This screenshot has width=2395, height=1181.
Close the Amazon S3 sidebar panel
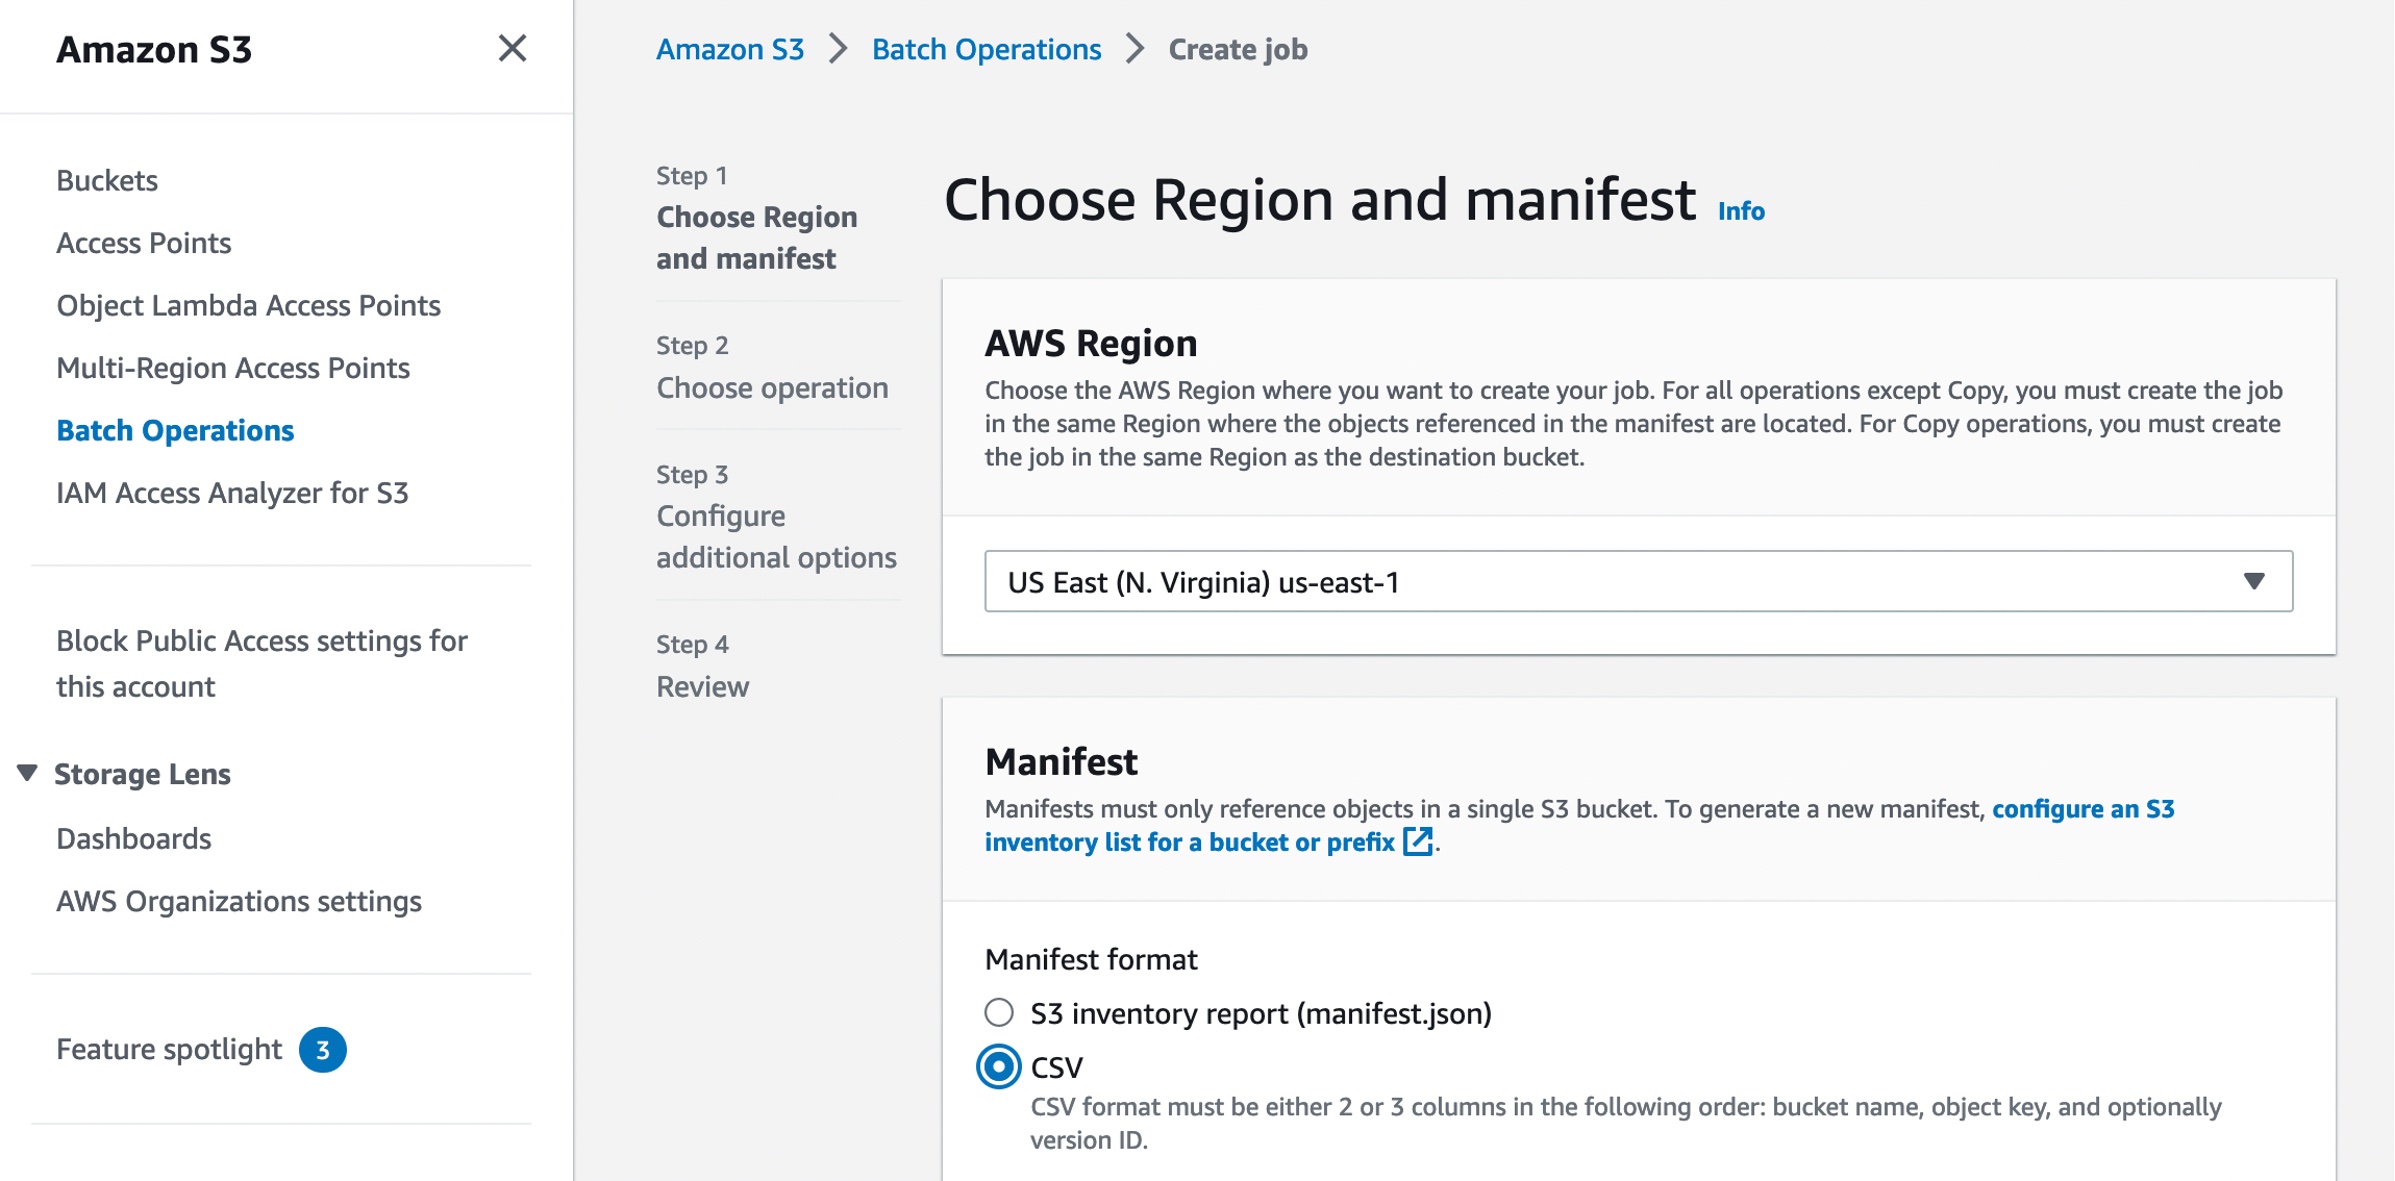(512, 48)
